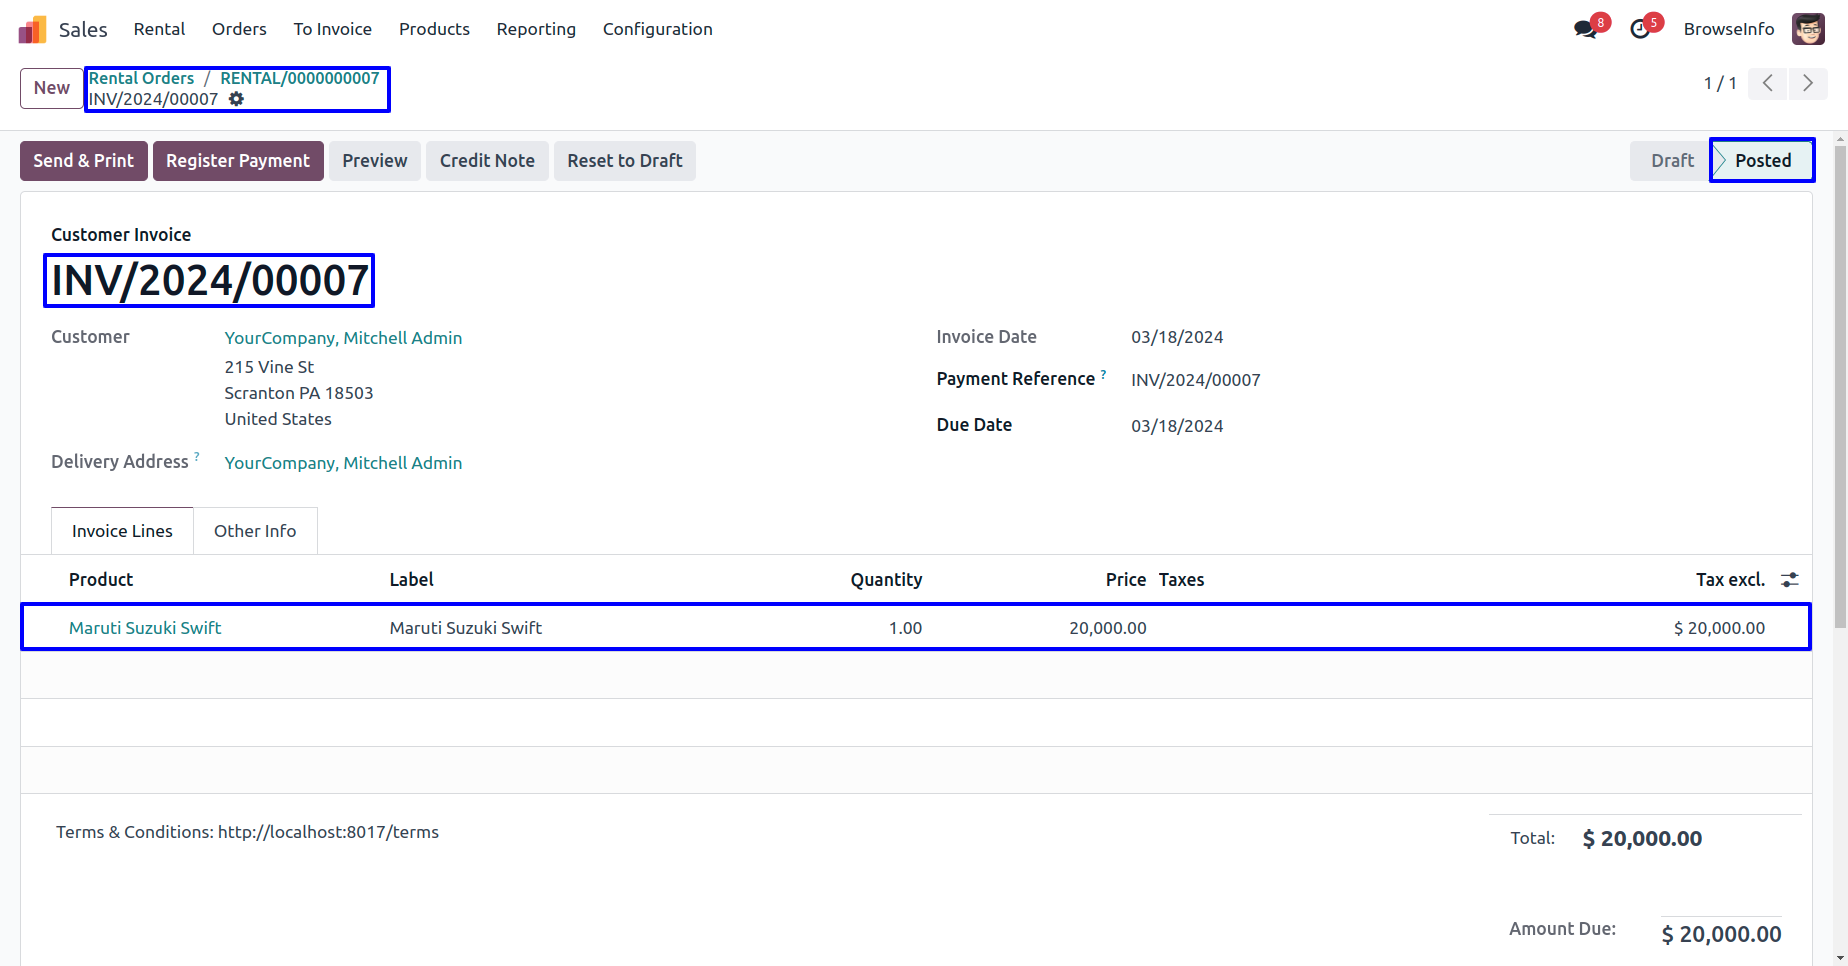
Task: Select the Posted status stage
Action: (x=1762, y=161)
